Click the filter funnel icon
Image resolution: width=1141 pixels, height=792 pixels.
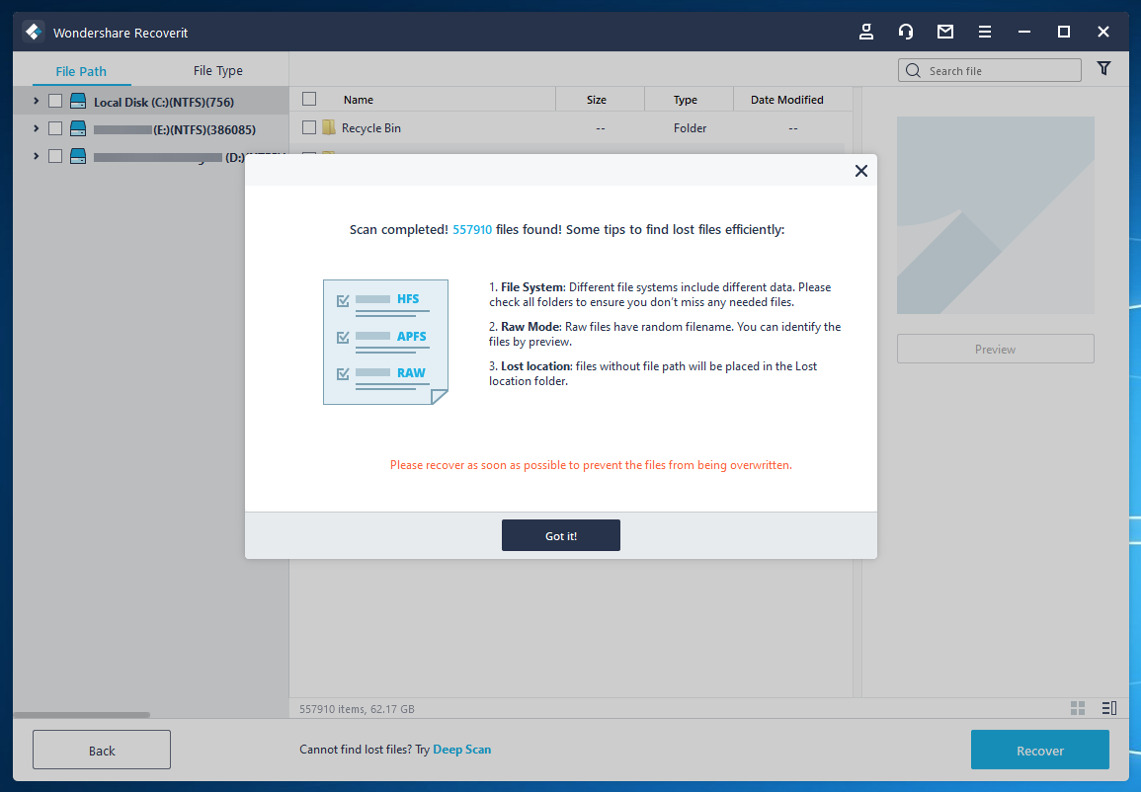[1104, 69]
